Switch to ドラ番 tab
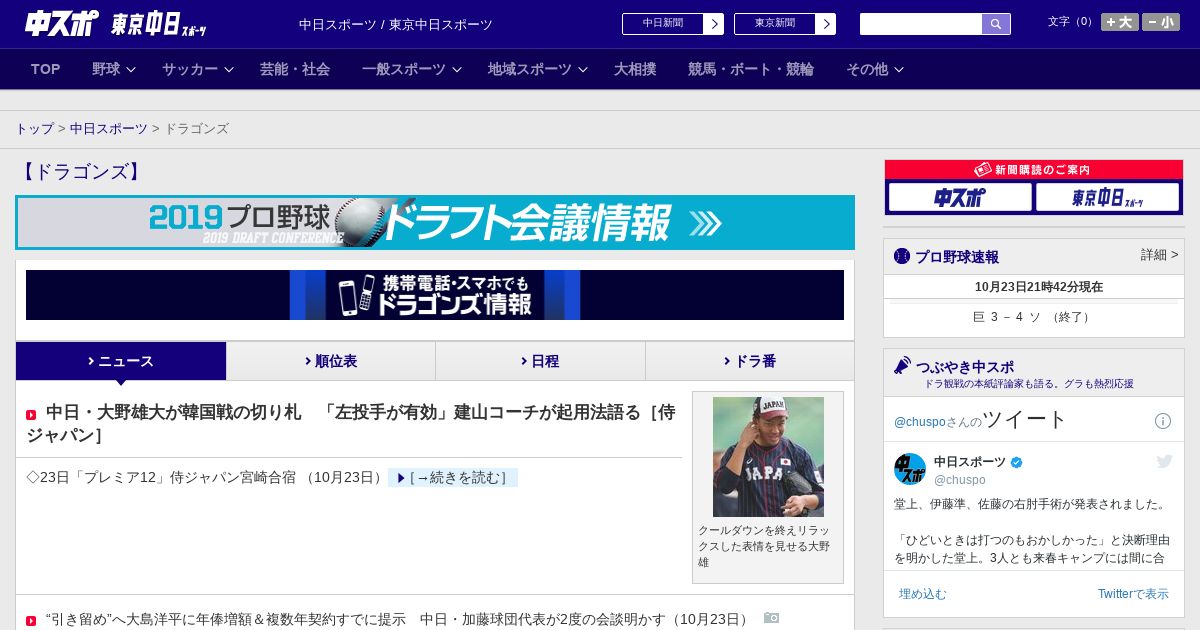This screenshot has height=630, width=1200. [750, 361]
